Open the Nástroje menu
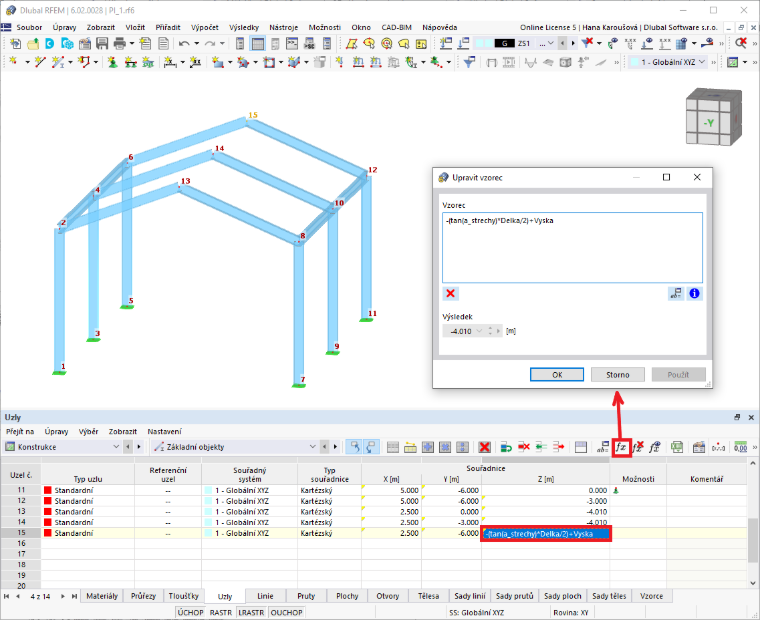This screenshot has width=760, height=620. tap(284, 27)
